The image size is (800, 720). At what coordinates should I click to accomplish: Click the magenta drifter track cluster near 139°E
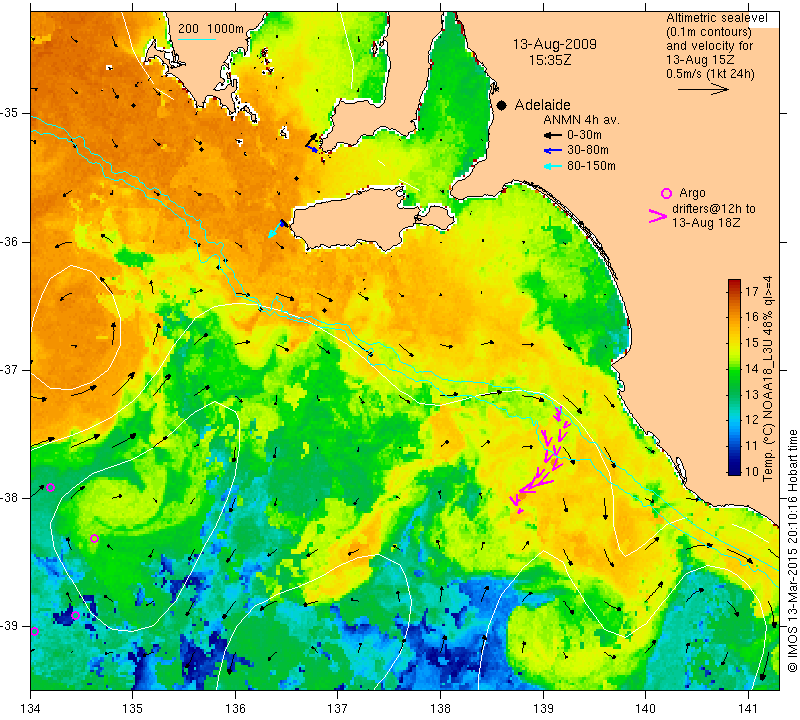click(x=542, y=459)
